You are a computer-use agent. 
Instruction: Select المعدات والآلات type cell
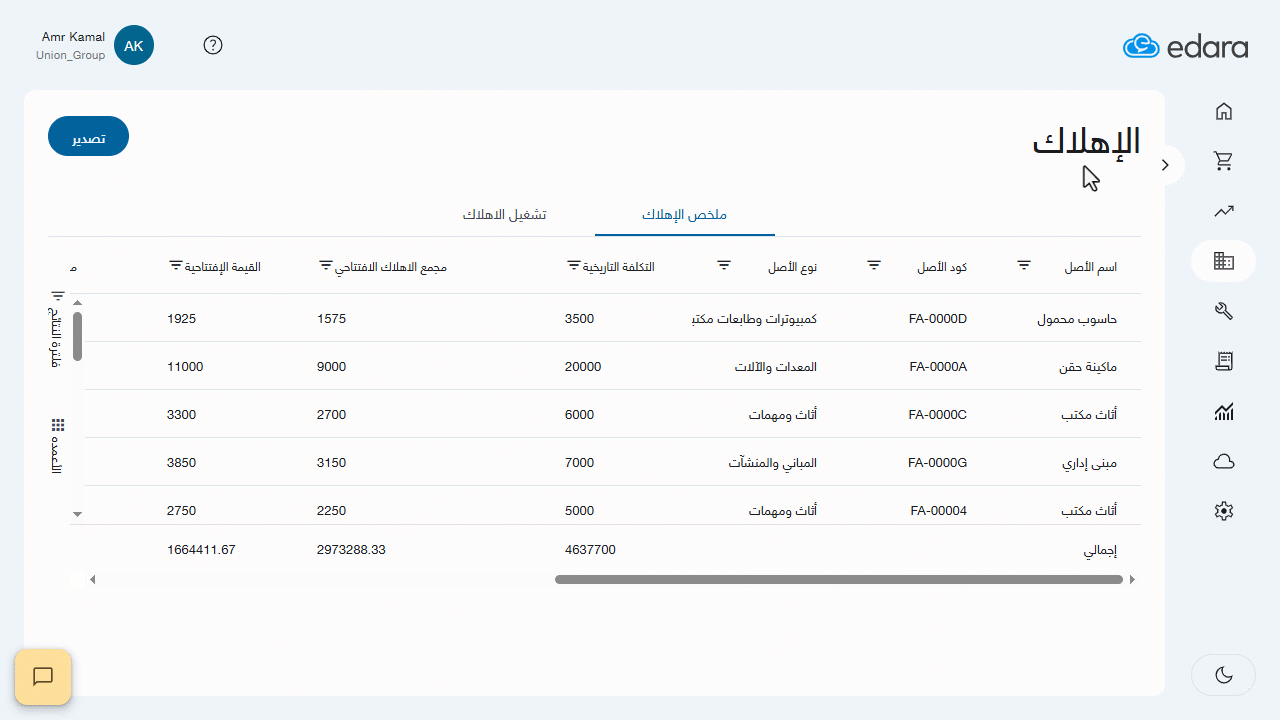point(776,367)
